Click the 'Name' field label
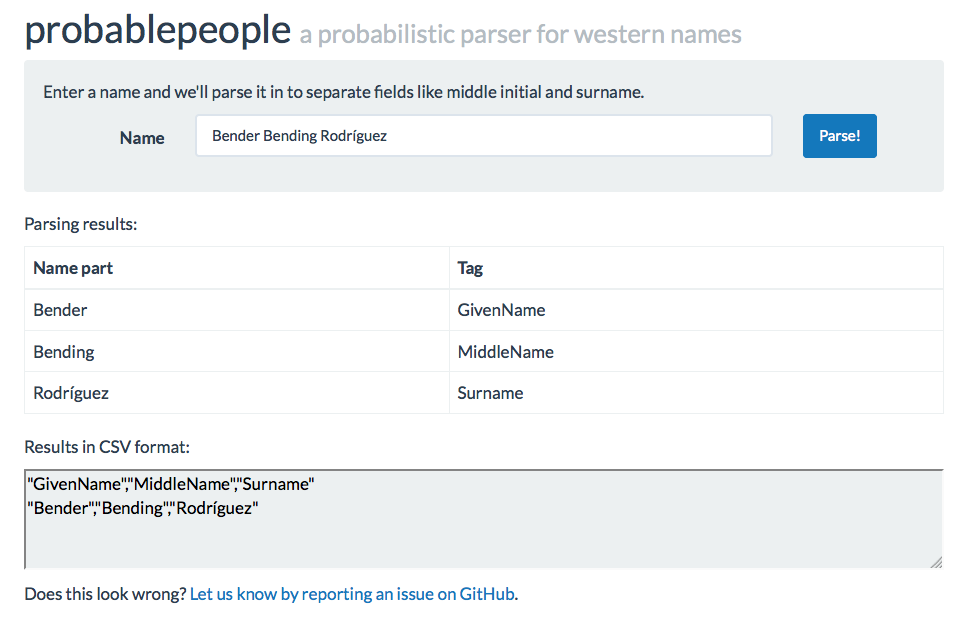This screenshot has height=619, width=959. 142,138
